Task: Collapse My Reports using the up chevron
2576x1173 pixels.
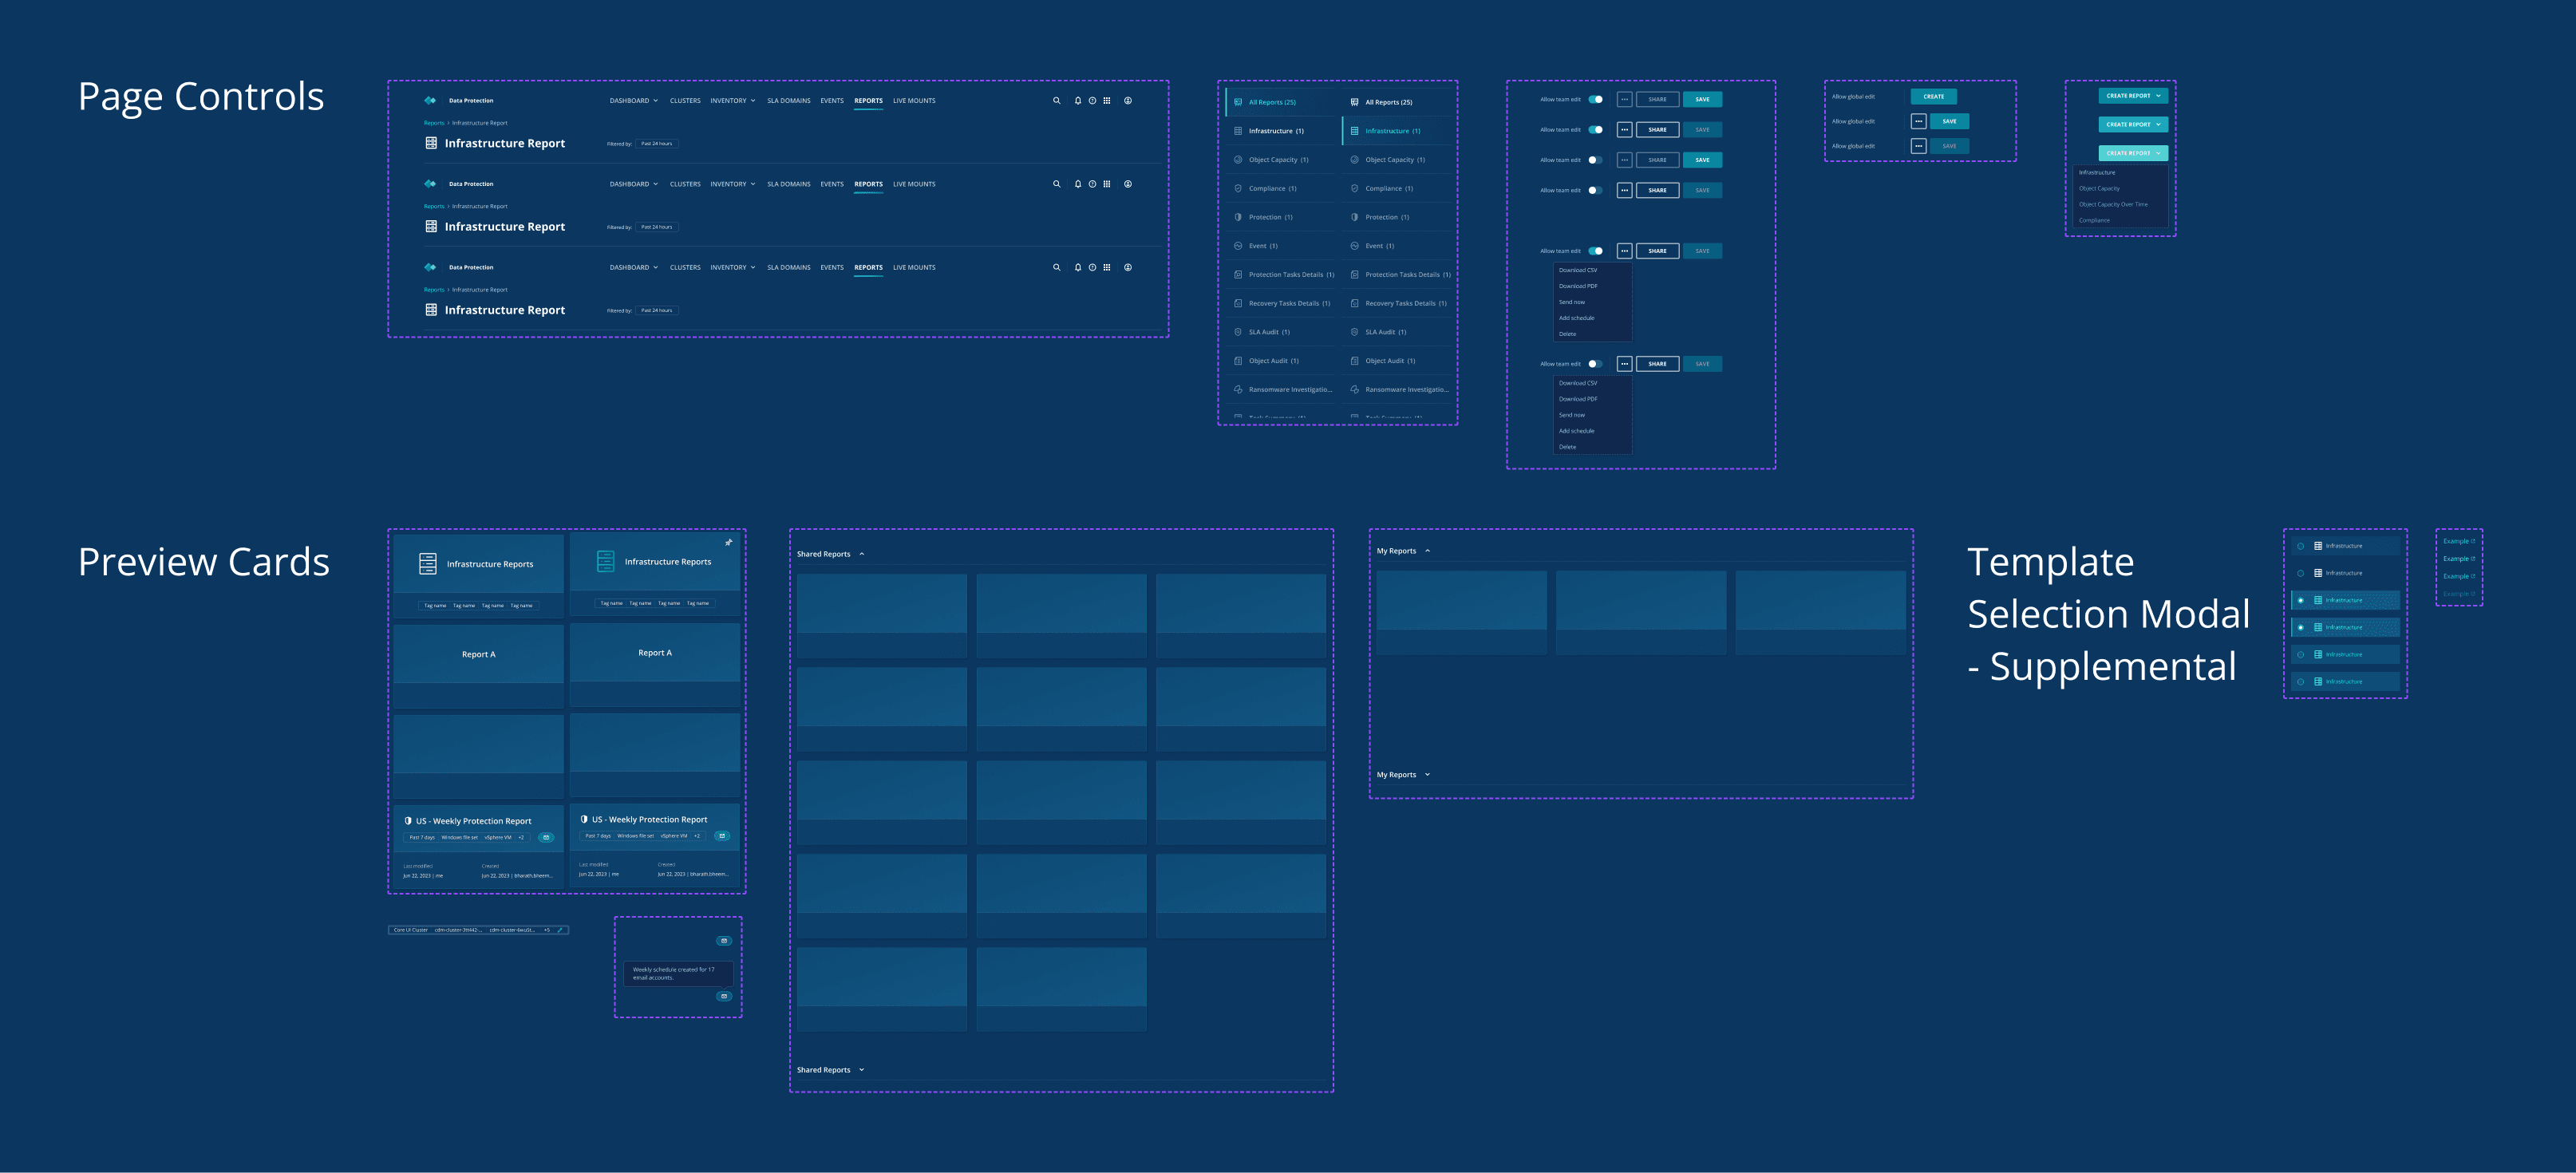Action: click(1427, 551)
